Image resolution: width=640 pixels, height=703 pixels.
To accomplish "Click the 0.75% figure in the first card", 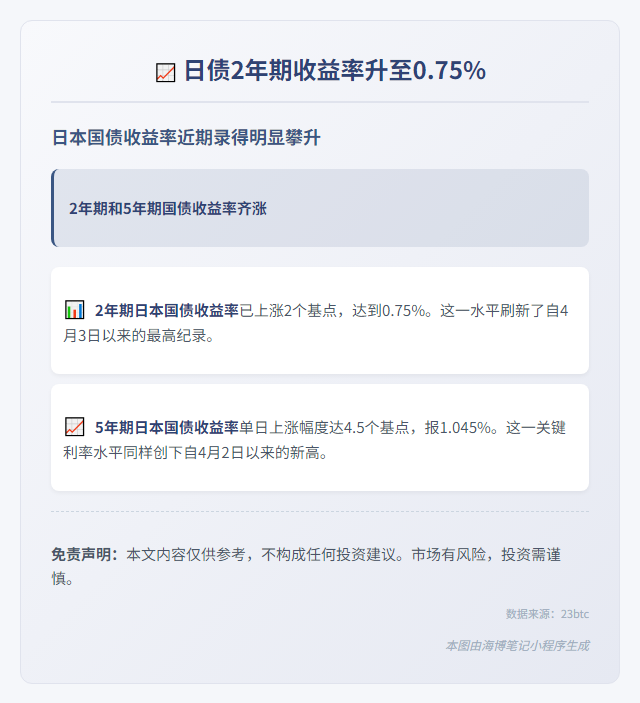I will [x=403, y=310].
